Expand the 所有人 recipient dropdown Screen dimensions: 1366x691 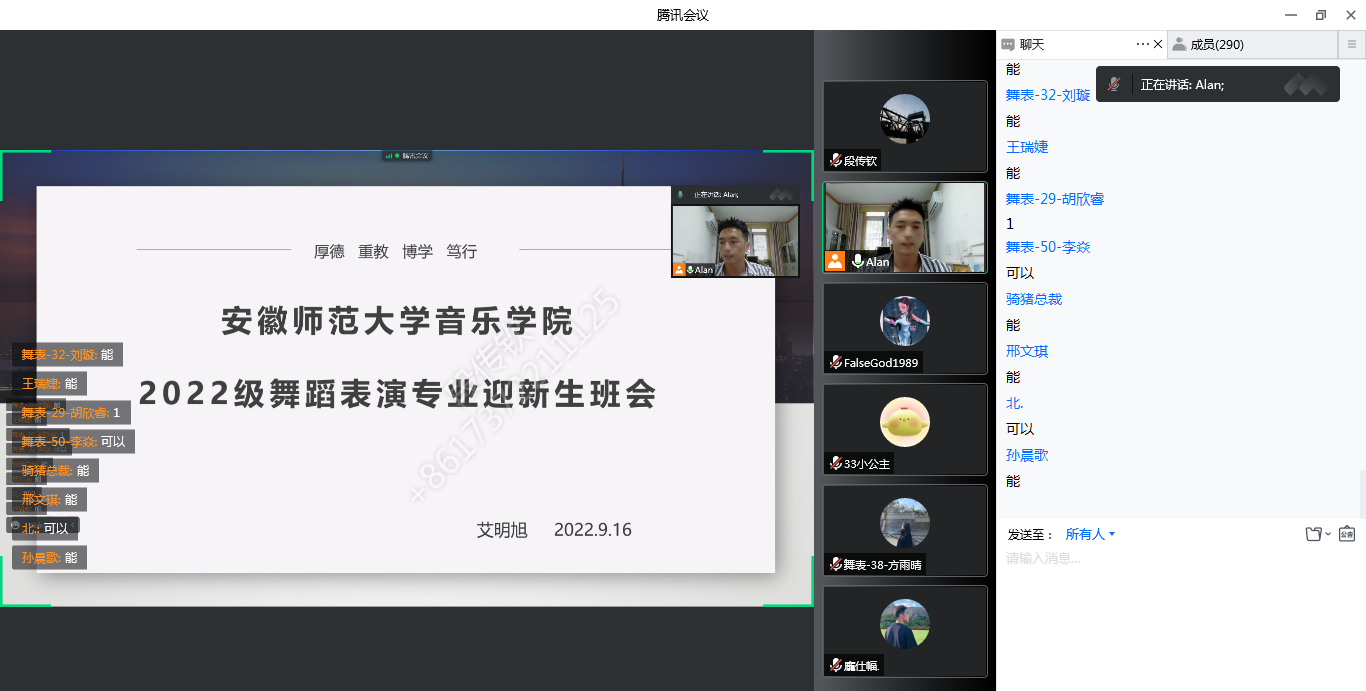pos(1090,534)
